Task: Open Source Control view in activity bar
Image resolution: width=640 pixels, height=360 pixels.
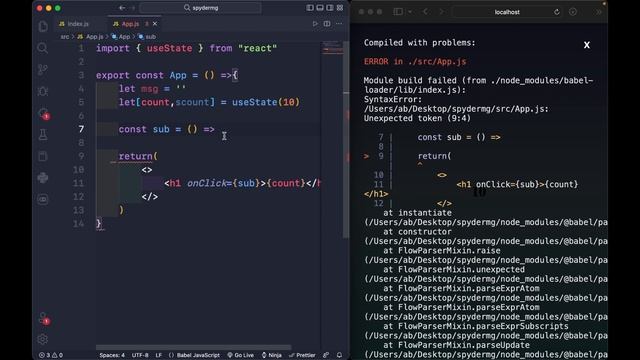Action: pyautogui.click(x=43, y=70)
